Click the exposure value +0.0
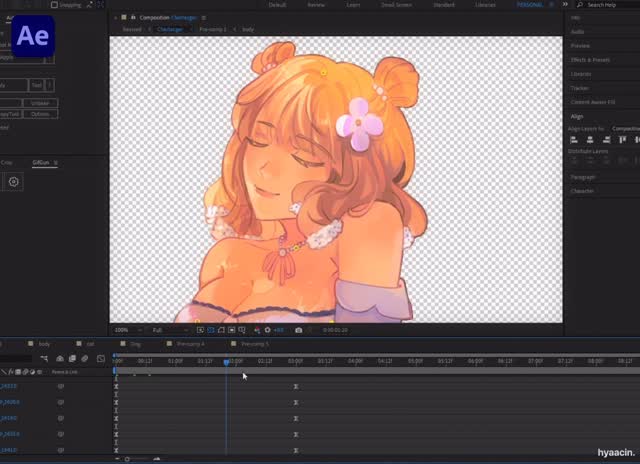 pos(278,330)
